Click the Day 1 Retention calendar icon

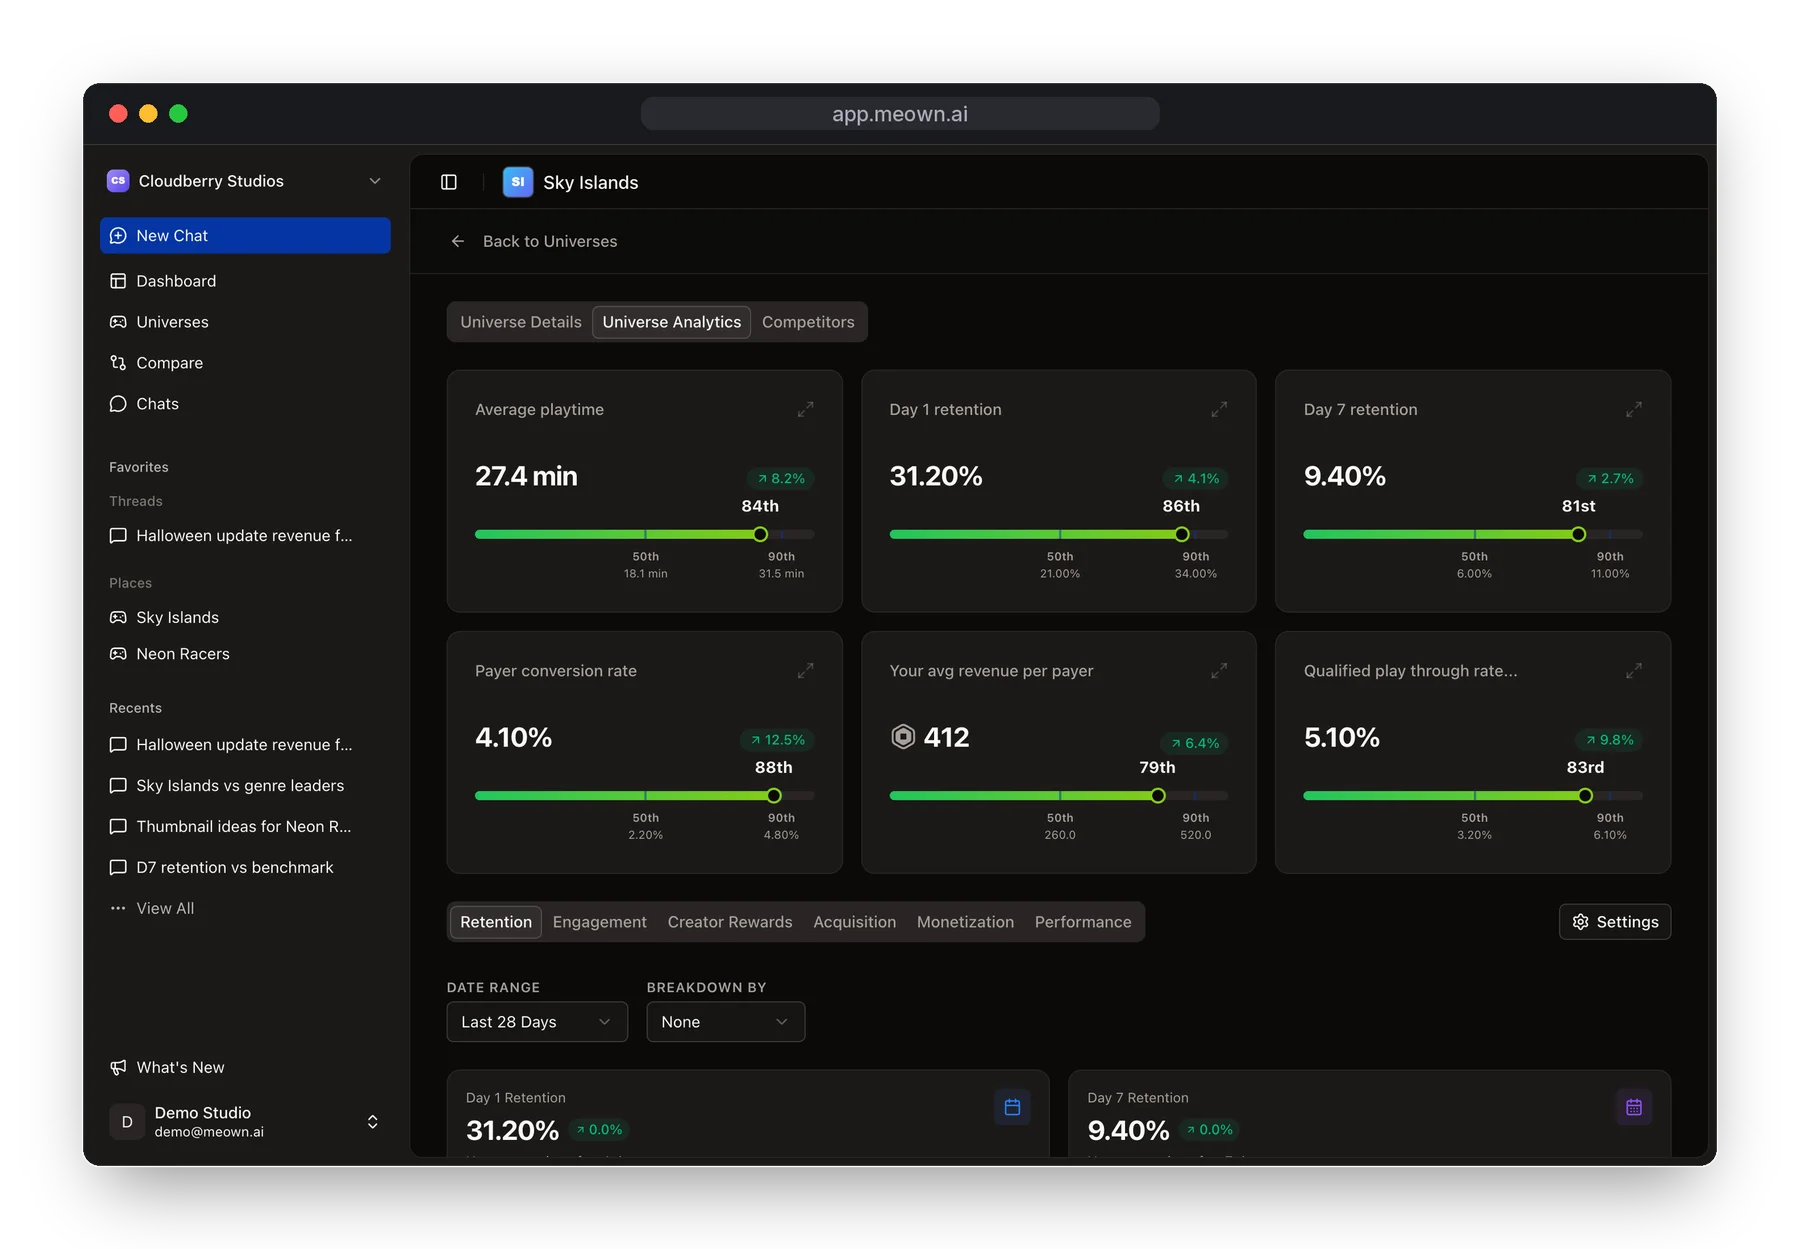pos(1012,1107)
